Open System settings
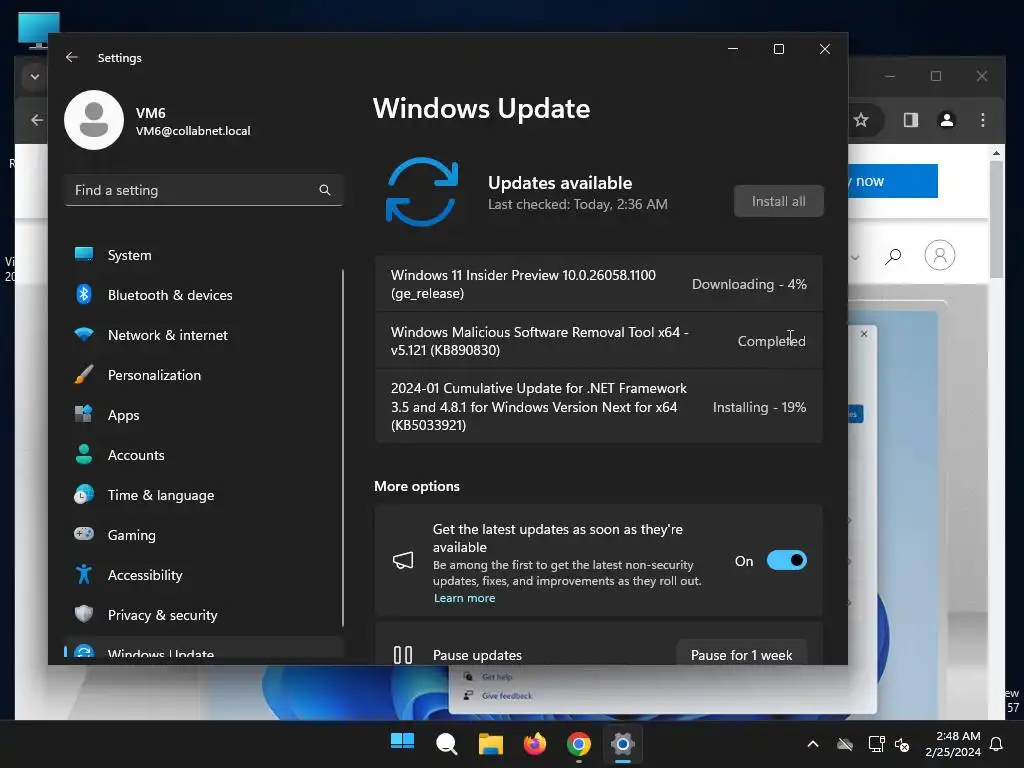The height and width of the screenshot is (768, 1024). (x=204, y=255)
